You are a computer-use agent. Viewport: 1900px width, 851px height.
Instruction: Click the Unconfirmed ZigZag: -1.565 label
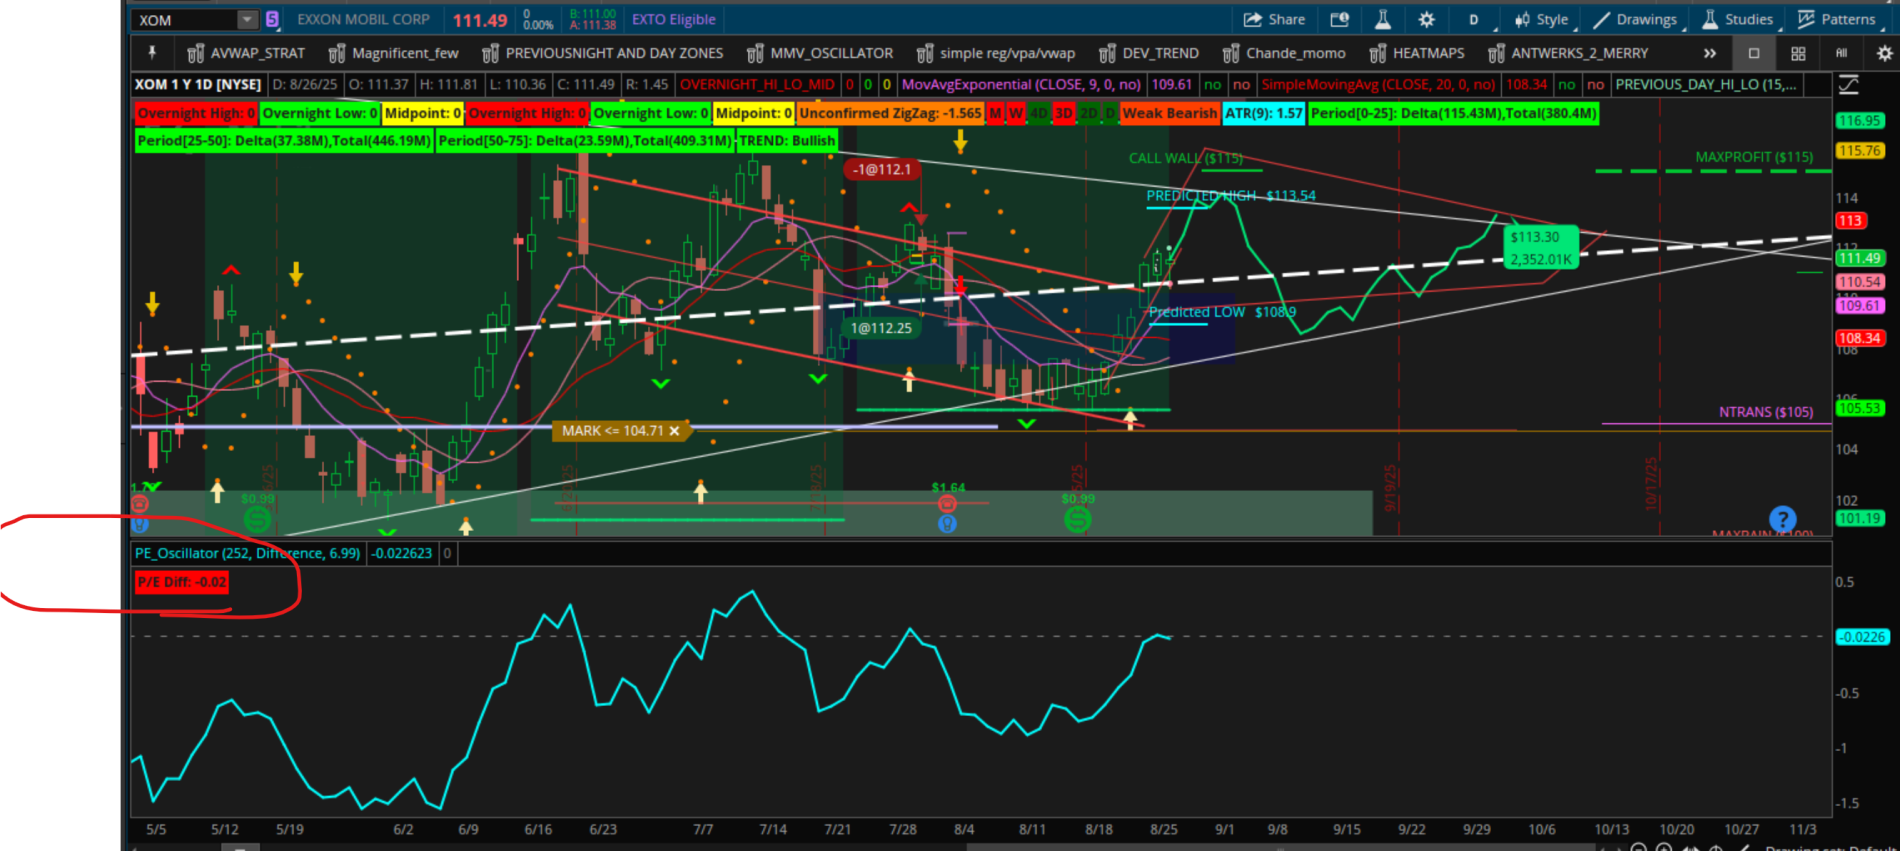tap(890, 113)
